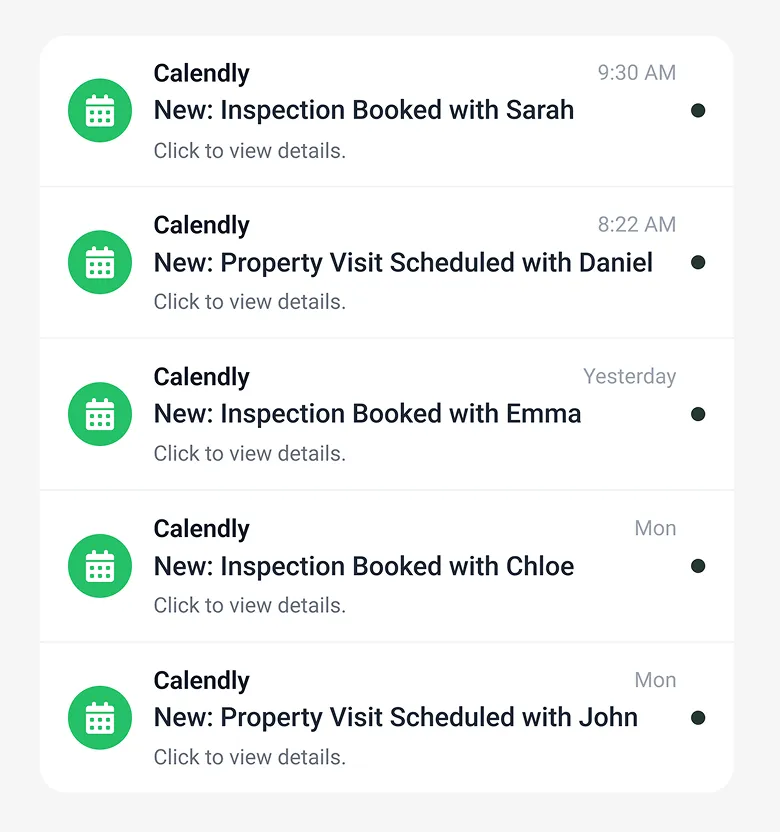Click the Calendly calendar icon beside Sarah's inspection
The width and height of the screenshot is (780, 832).
tap(100, 111)
